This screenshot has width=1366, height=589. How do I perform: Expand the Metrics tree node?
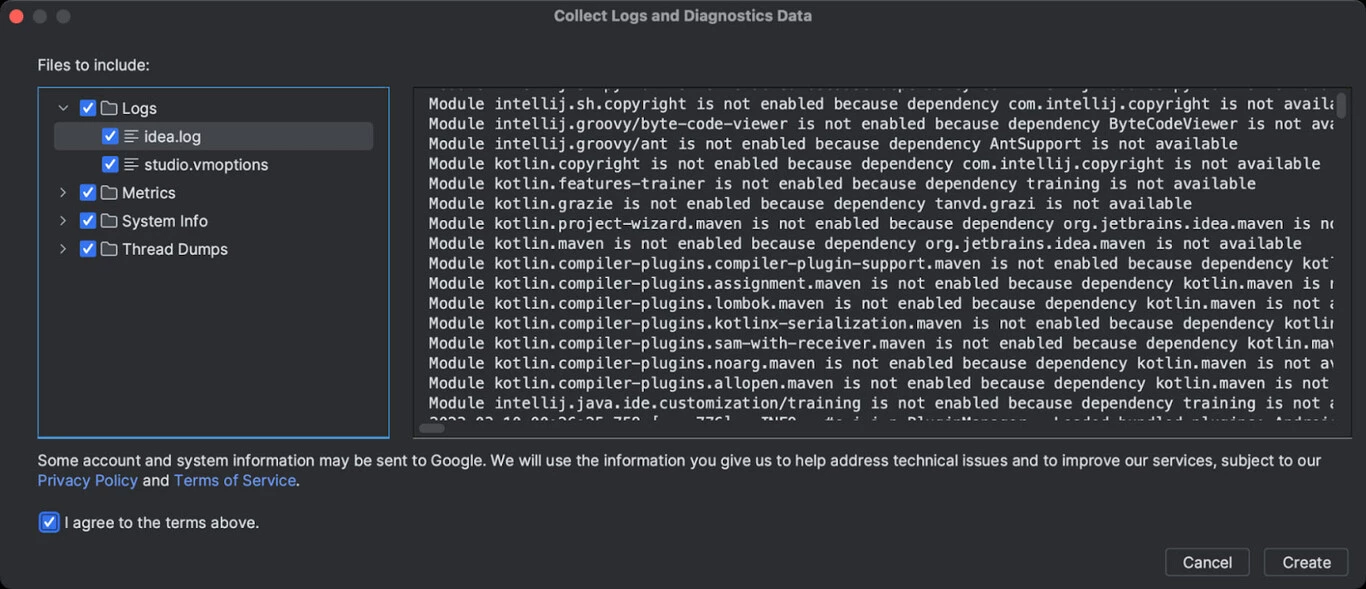coord(63,193)
